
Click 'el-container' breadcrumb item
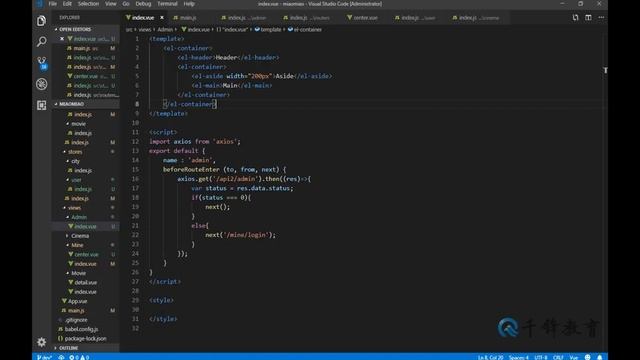[304, 29]
